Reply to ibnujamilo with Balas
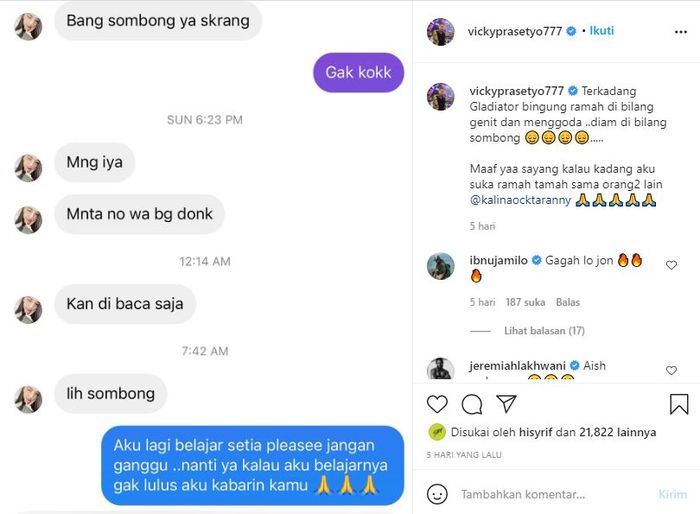 tap(568, 302)
